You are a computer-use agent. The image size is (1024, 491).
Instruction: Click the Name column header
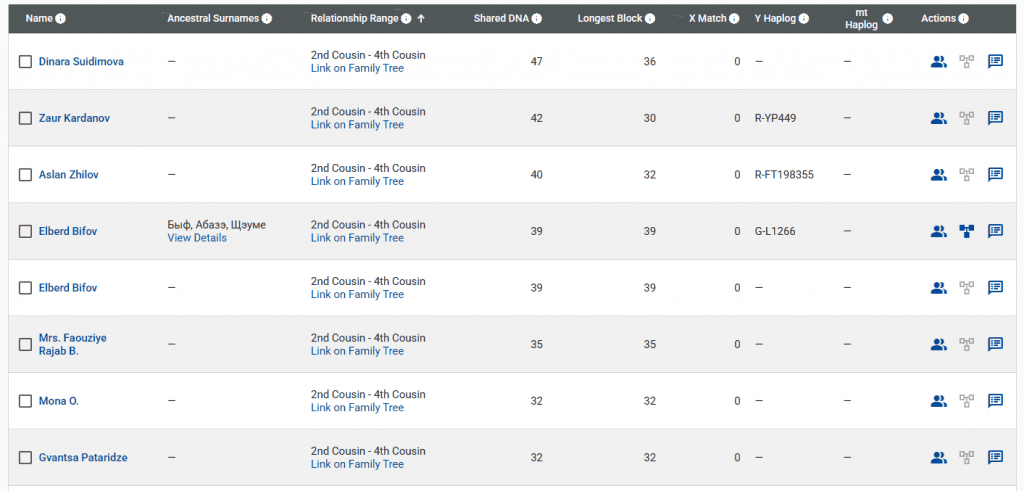pos(39,18)
